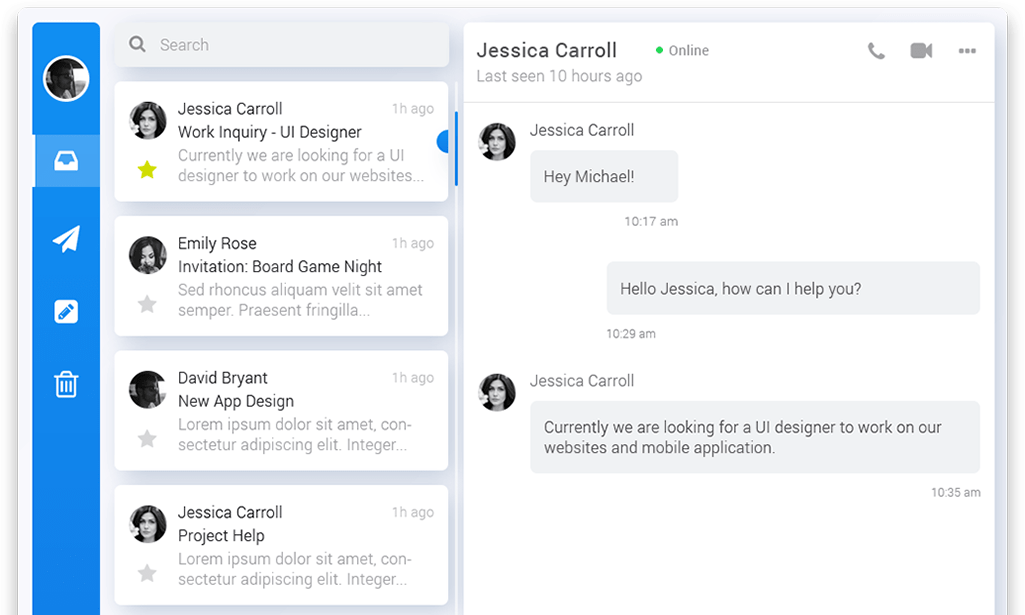The image size is (1025, 615).
Task: Open sent messages paper plane icon
Action: pos(66,239)
